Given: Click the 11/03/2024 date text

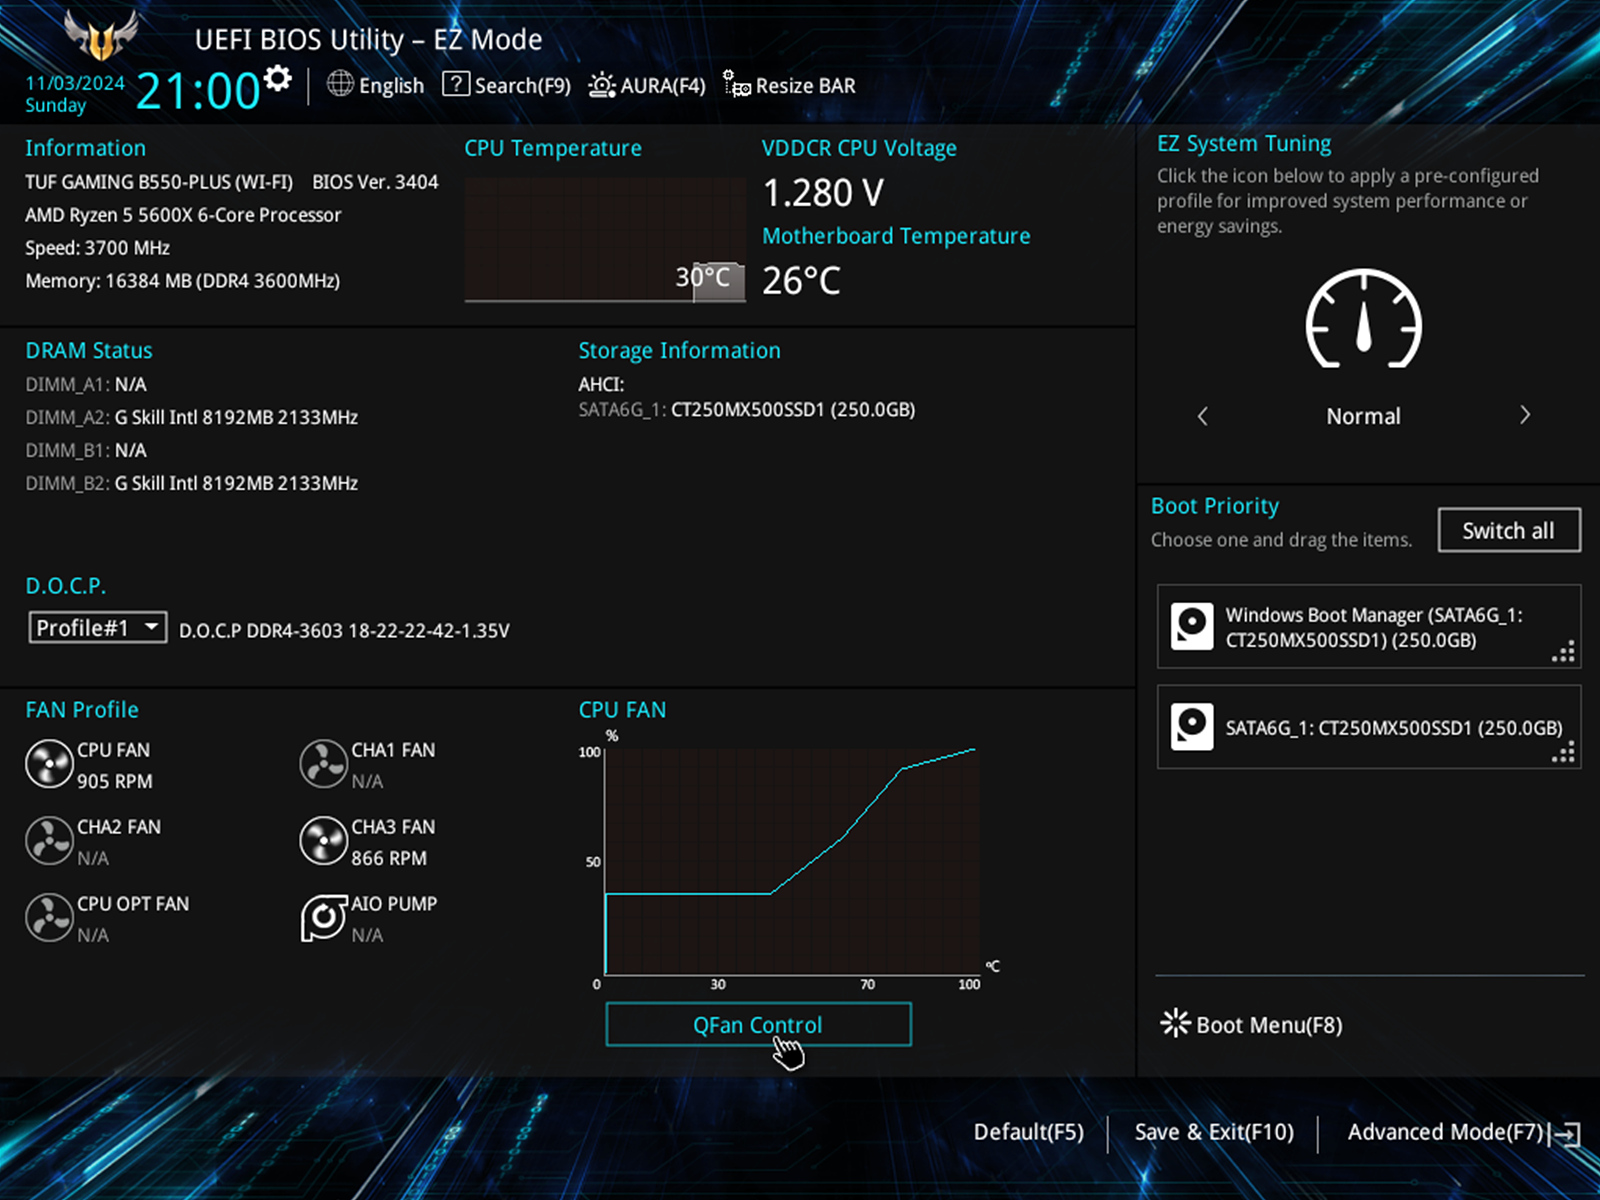Looking at the screenshot, I should pyautogui.click(x=75, y=83).
